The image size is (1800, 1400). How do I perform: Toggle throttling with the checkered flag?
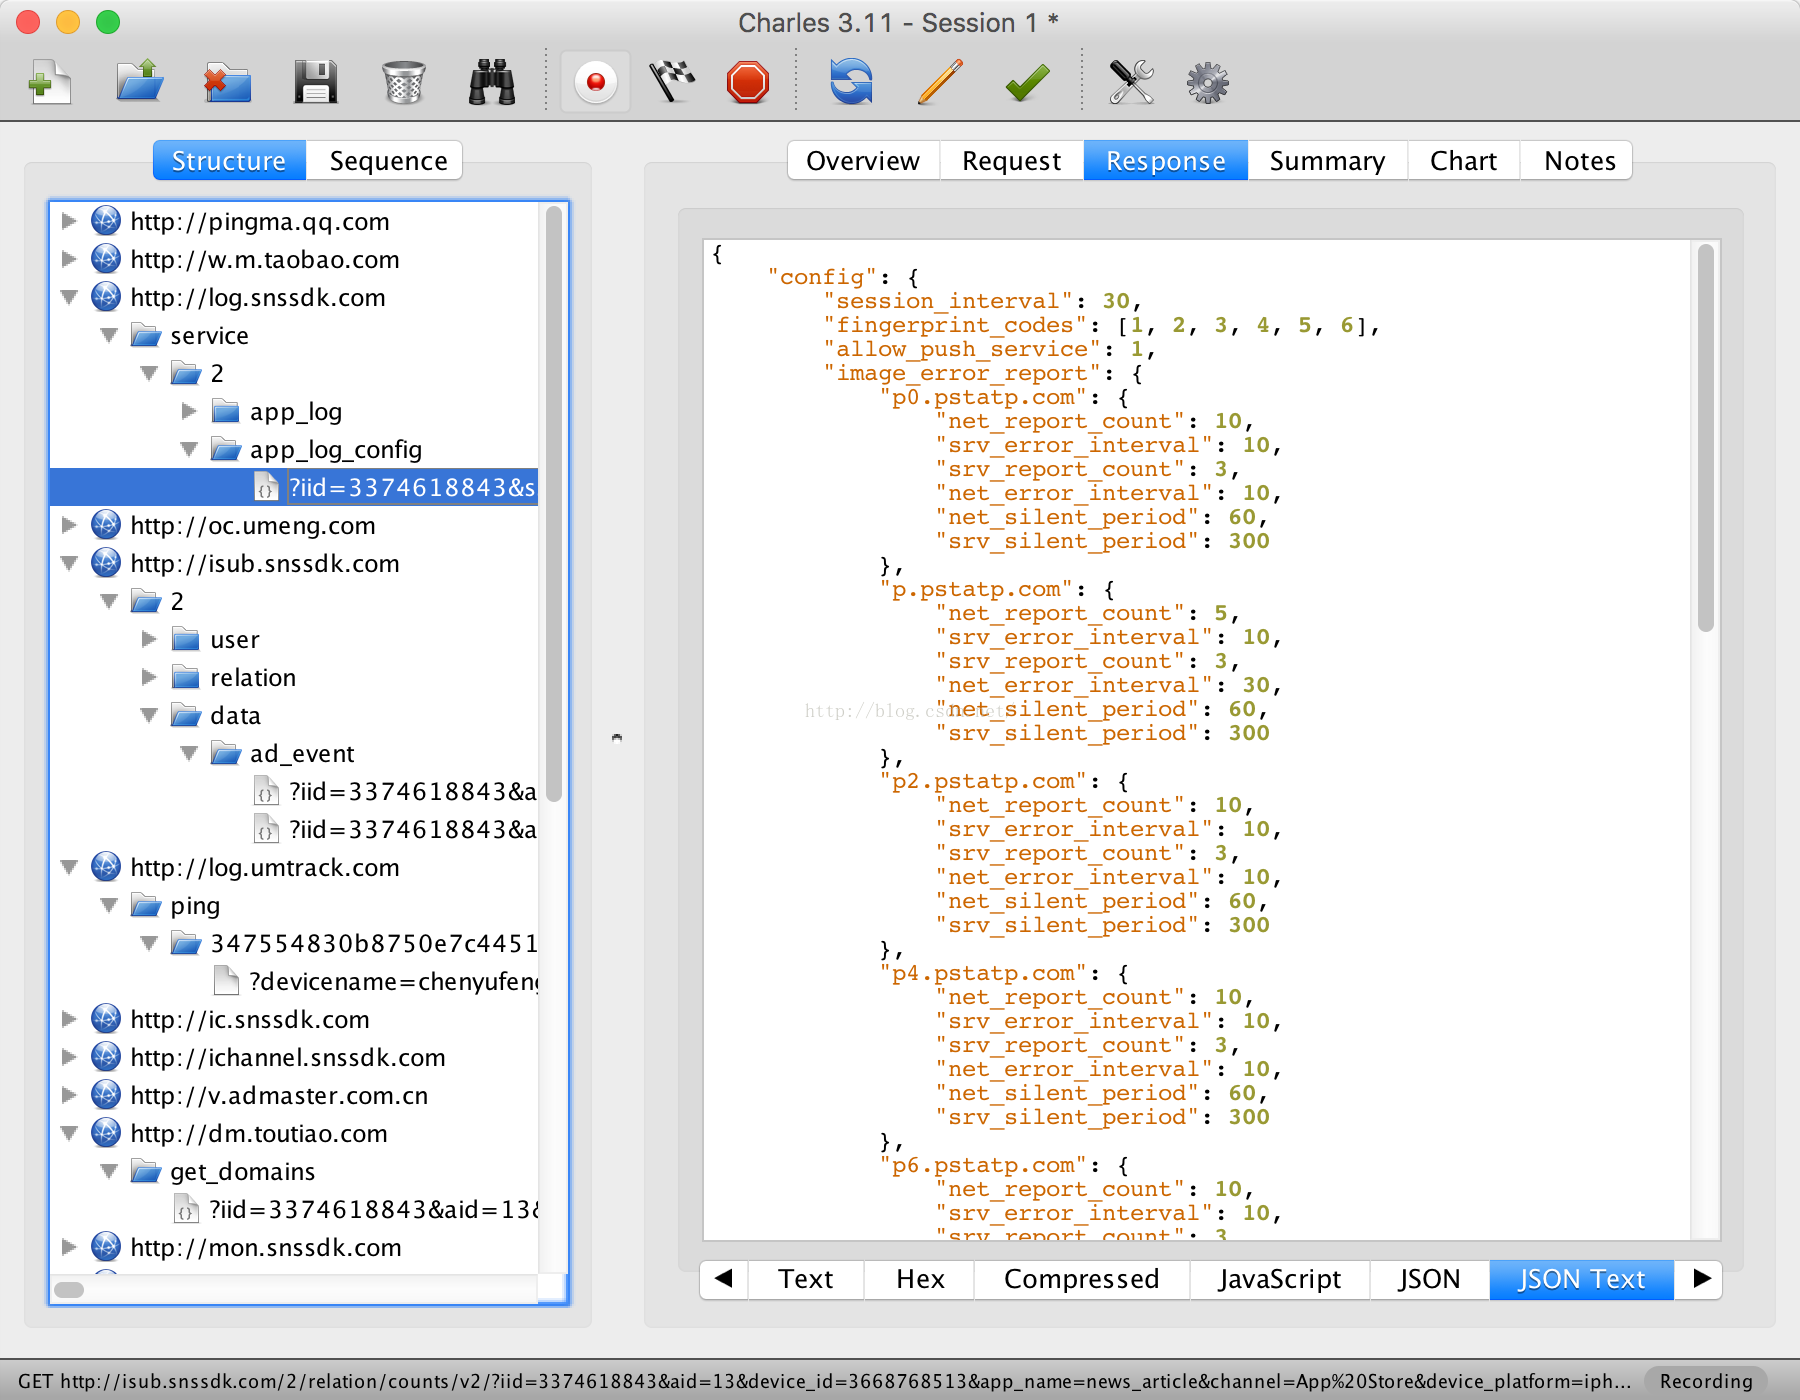point(672,82)
